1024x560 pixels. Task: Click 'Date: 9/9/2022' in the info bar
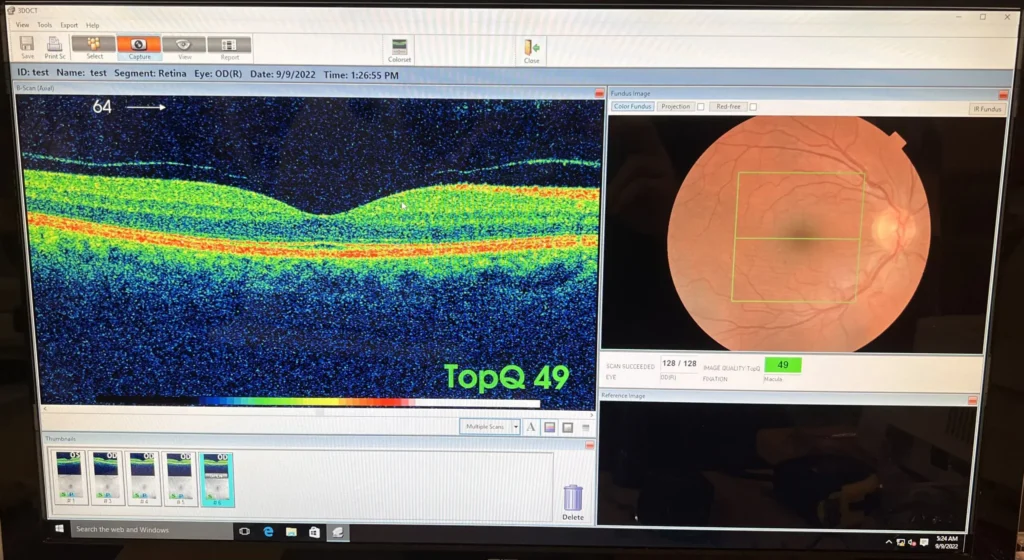pyautogui.click(x=283, y=74)
